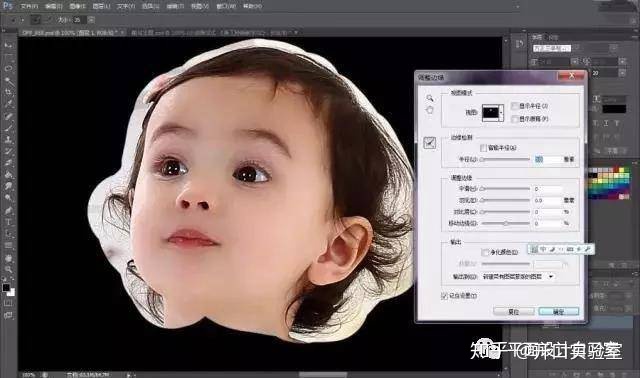Viewport: 640px width, 378px height.
Task: Open the 输出到 output-to dropdown
Action: tap(518, 277)
